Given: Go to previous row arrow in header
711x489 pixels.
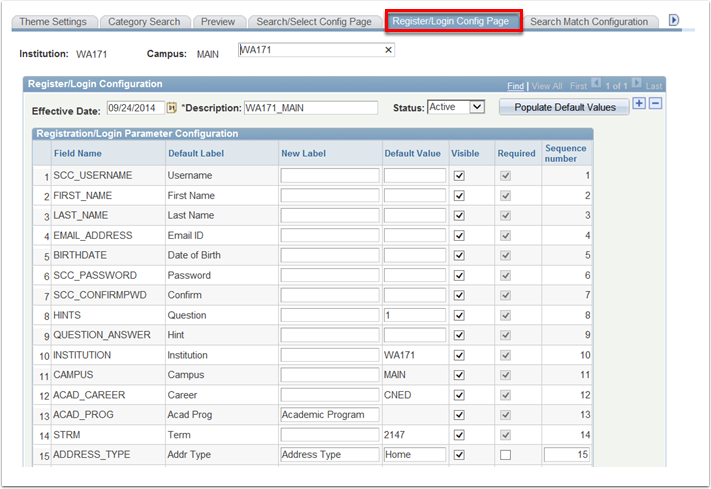Looking at the screenshot, I should (596, 83).
